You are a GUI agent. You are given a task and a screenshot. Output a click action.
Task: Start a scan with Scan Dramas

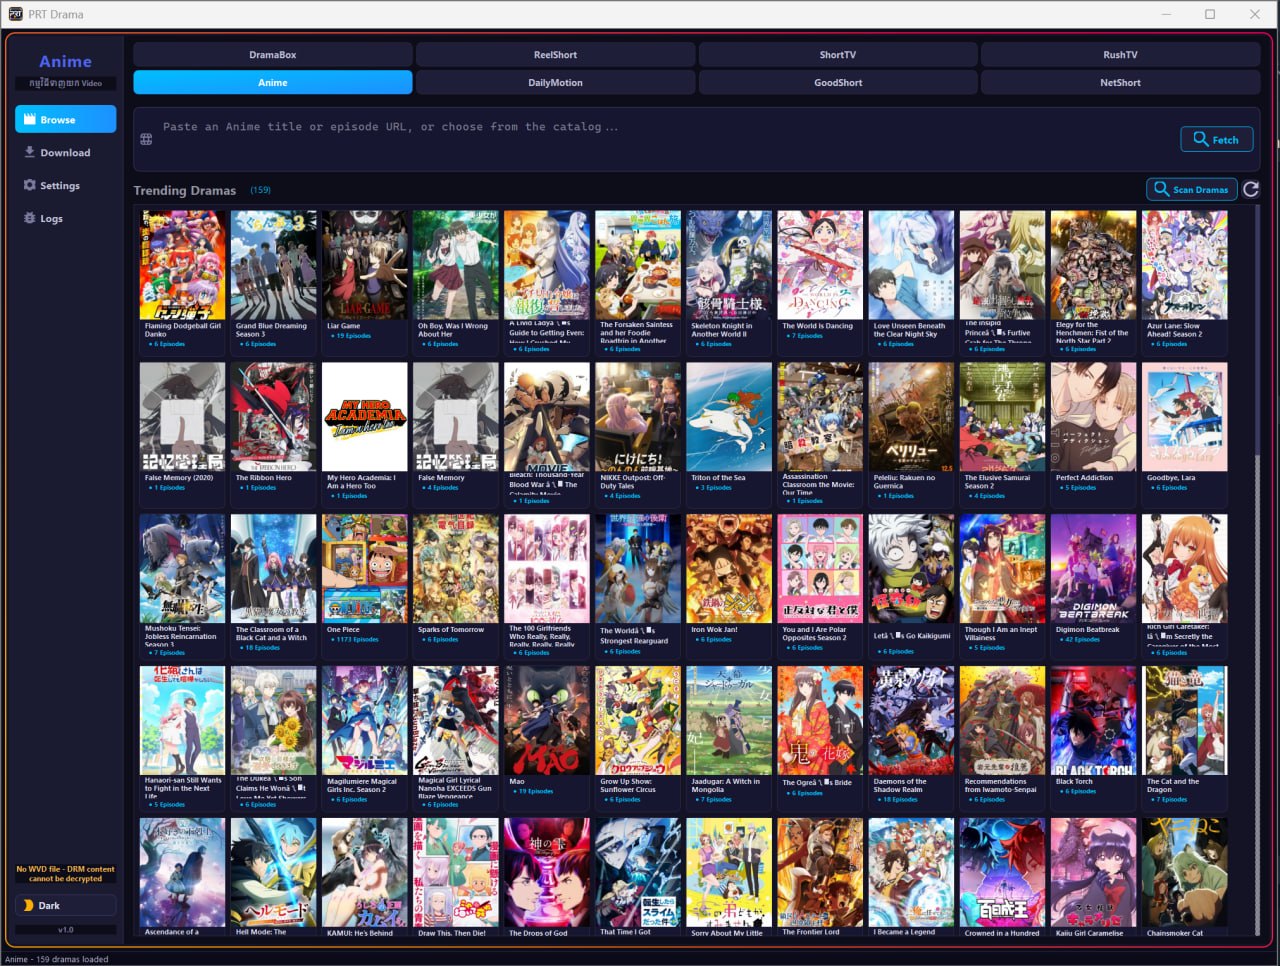(1191, 189)
